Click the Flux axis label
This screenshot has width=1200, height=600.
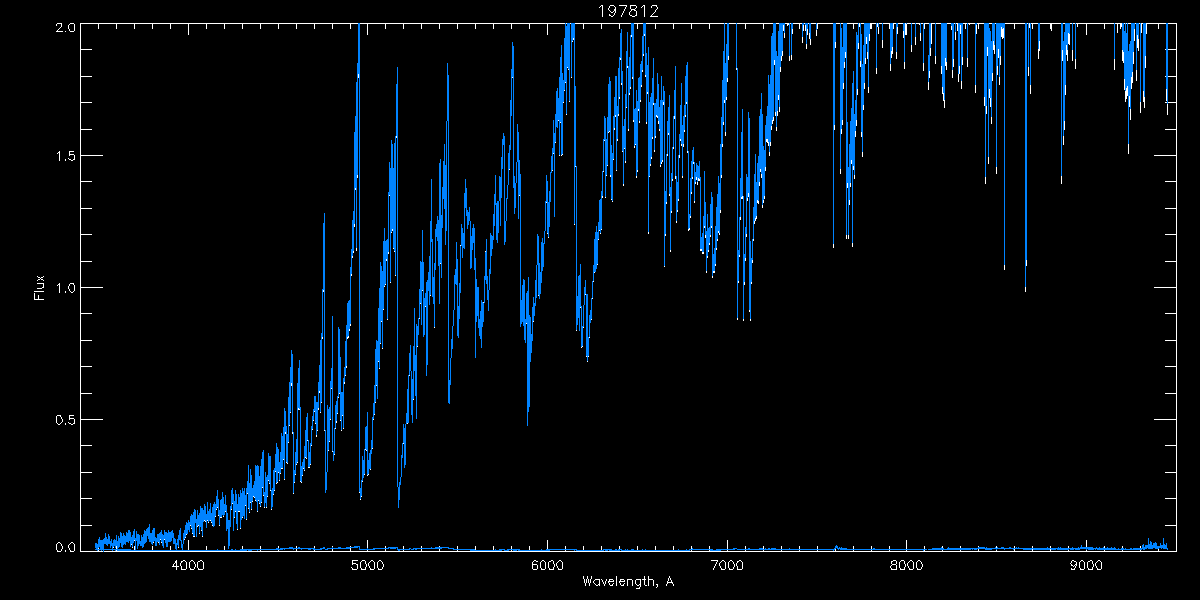coord(40,287)
